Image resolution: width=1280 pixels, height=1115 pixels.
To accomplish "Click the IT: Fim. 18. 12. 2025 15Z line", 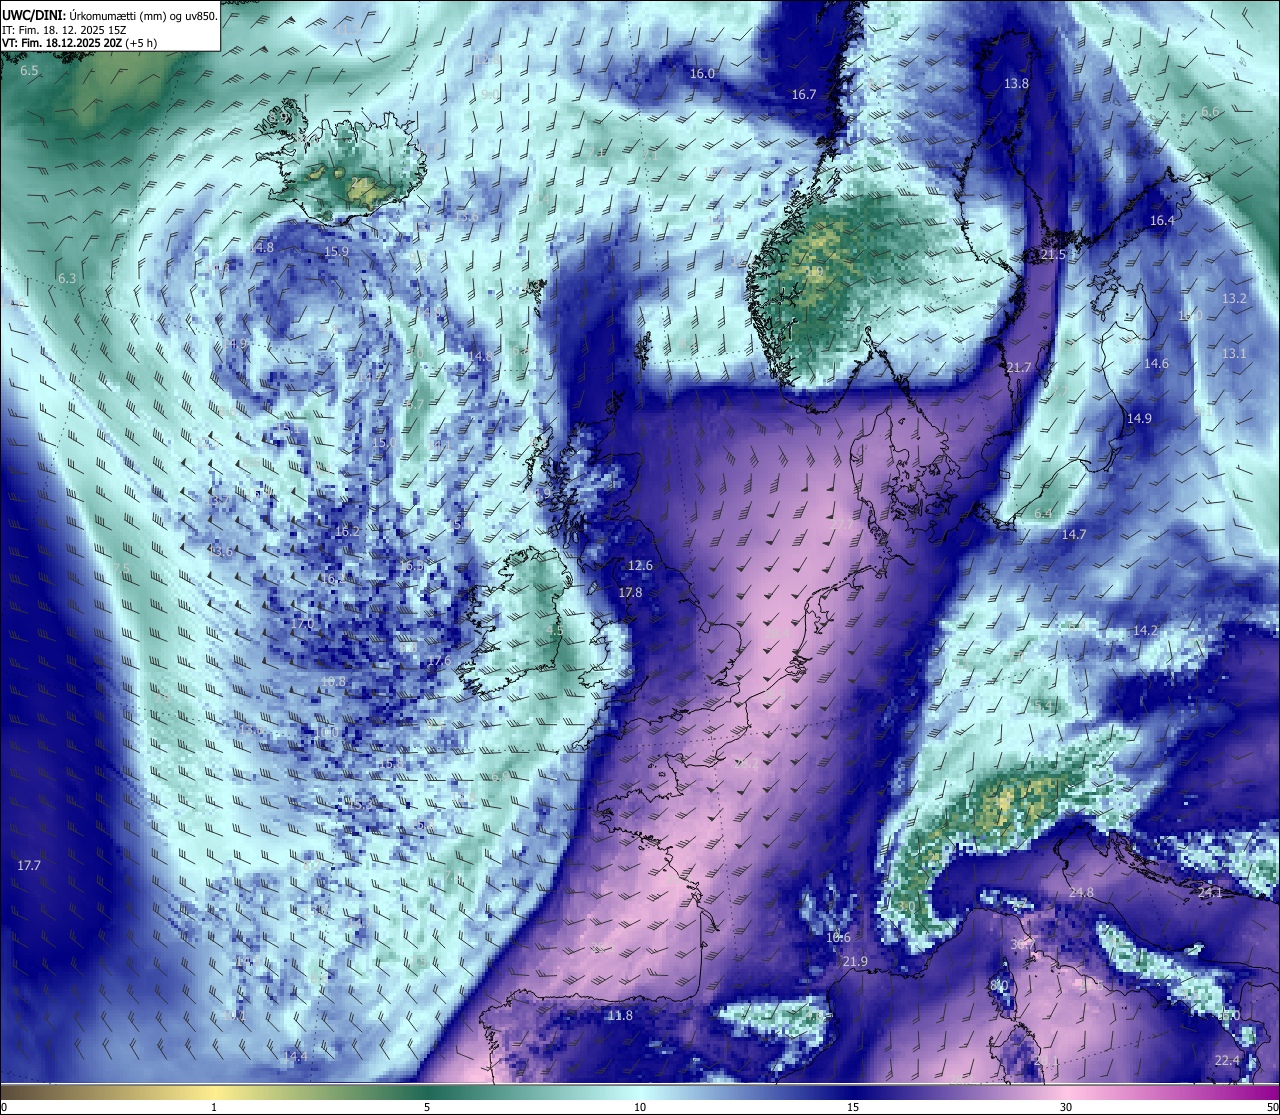I will pyautogui.click(x=64, y=30).
